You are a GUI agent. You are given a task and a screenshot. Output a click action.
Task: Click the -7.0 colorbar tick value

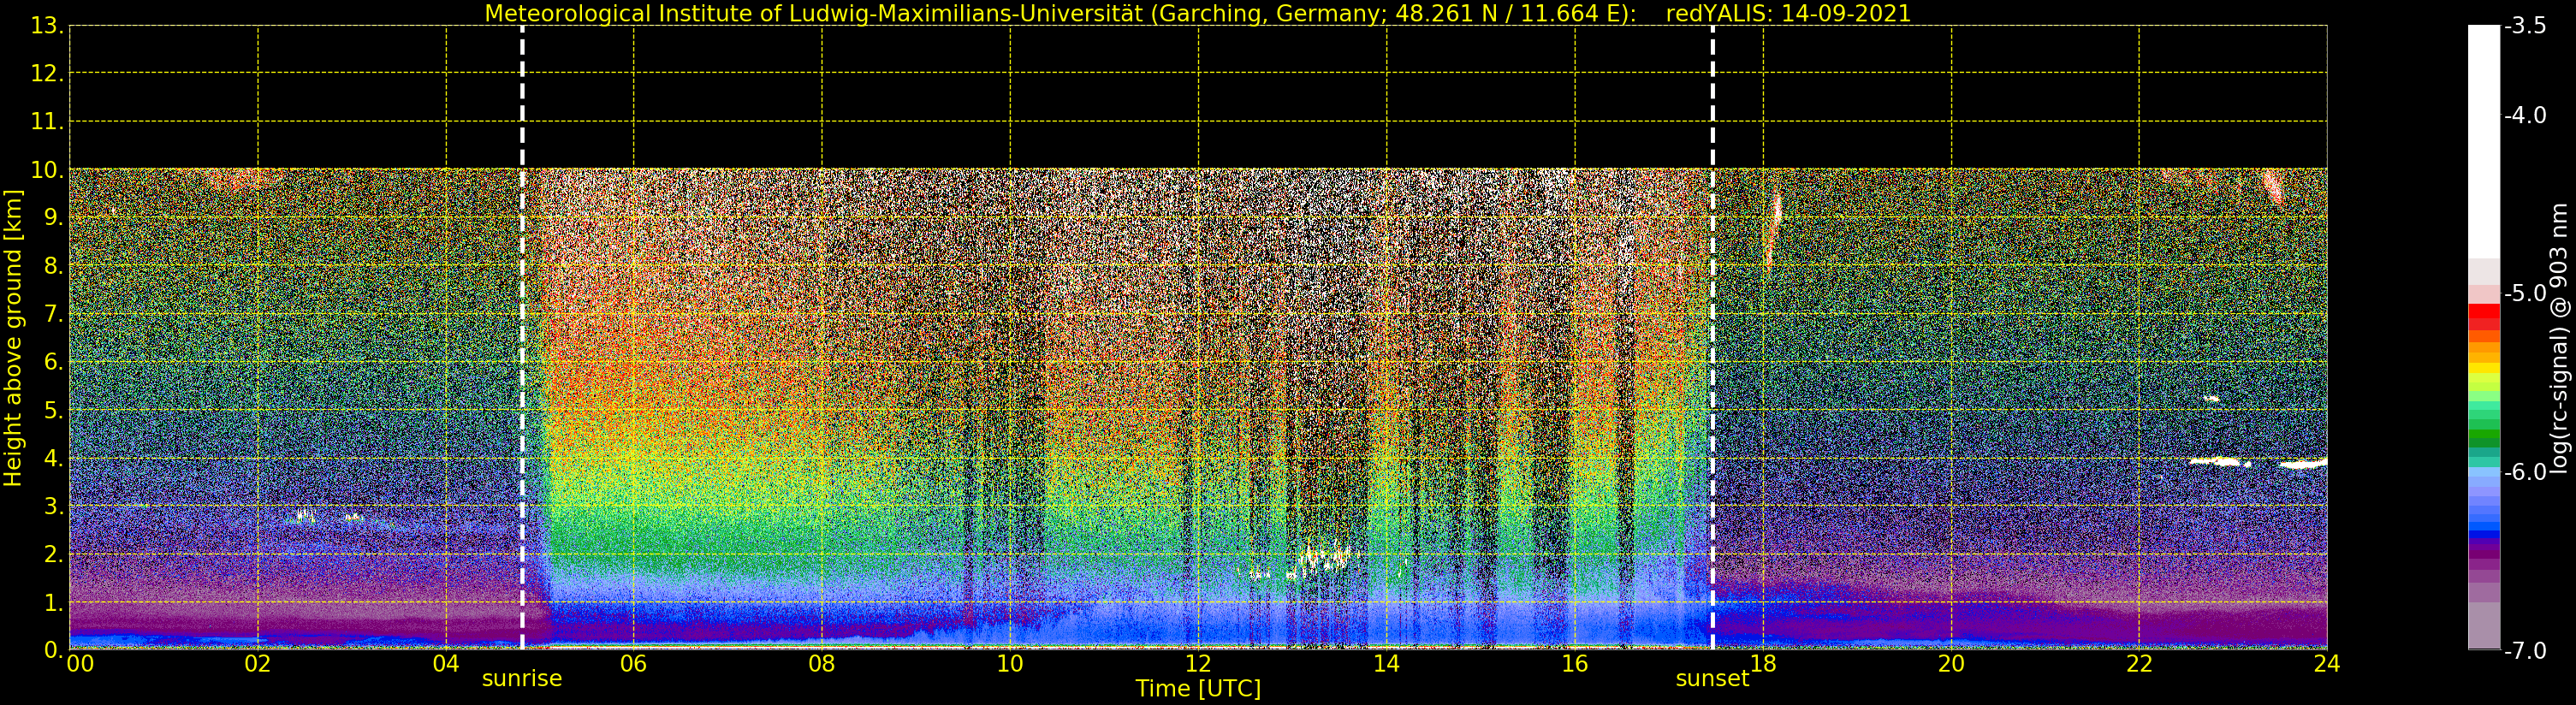[2525, 651]
